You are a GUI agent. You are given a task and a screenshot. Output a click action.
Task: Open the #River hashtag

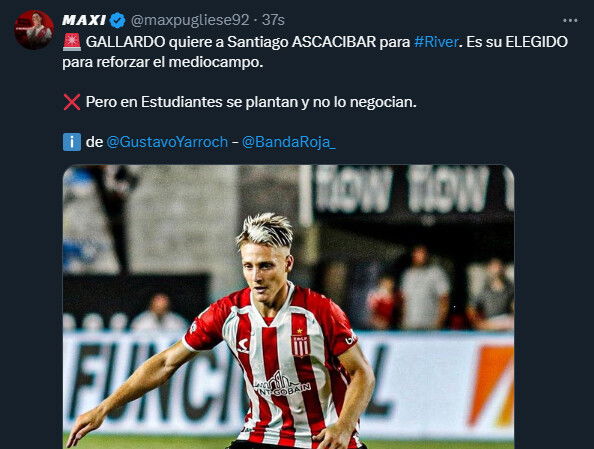coord(436,42)
